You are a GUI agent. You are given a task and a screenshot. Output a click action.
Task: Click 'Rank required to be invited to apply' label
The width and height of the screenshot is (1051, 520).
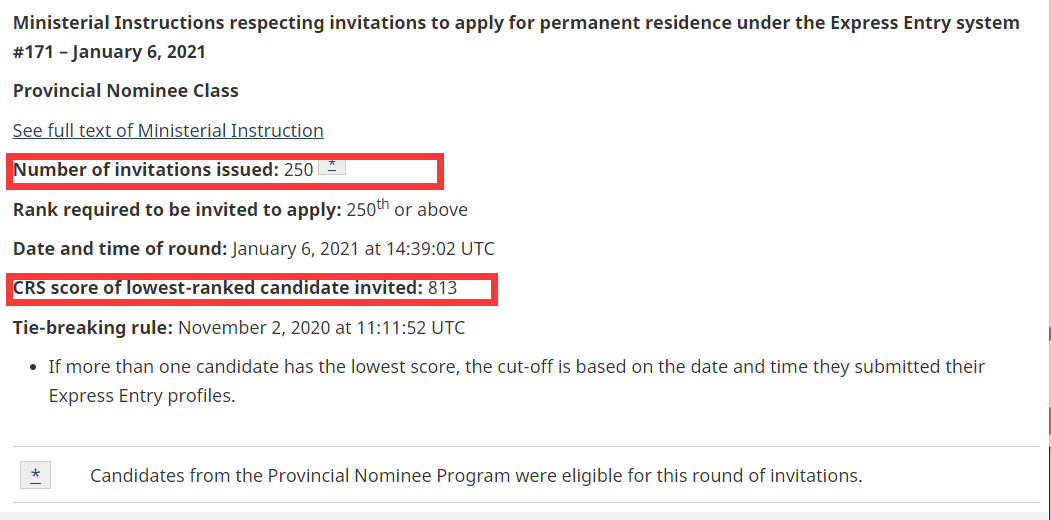(x=176, y=210)
